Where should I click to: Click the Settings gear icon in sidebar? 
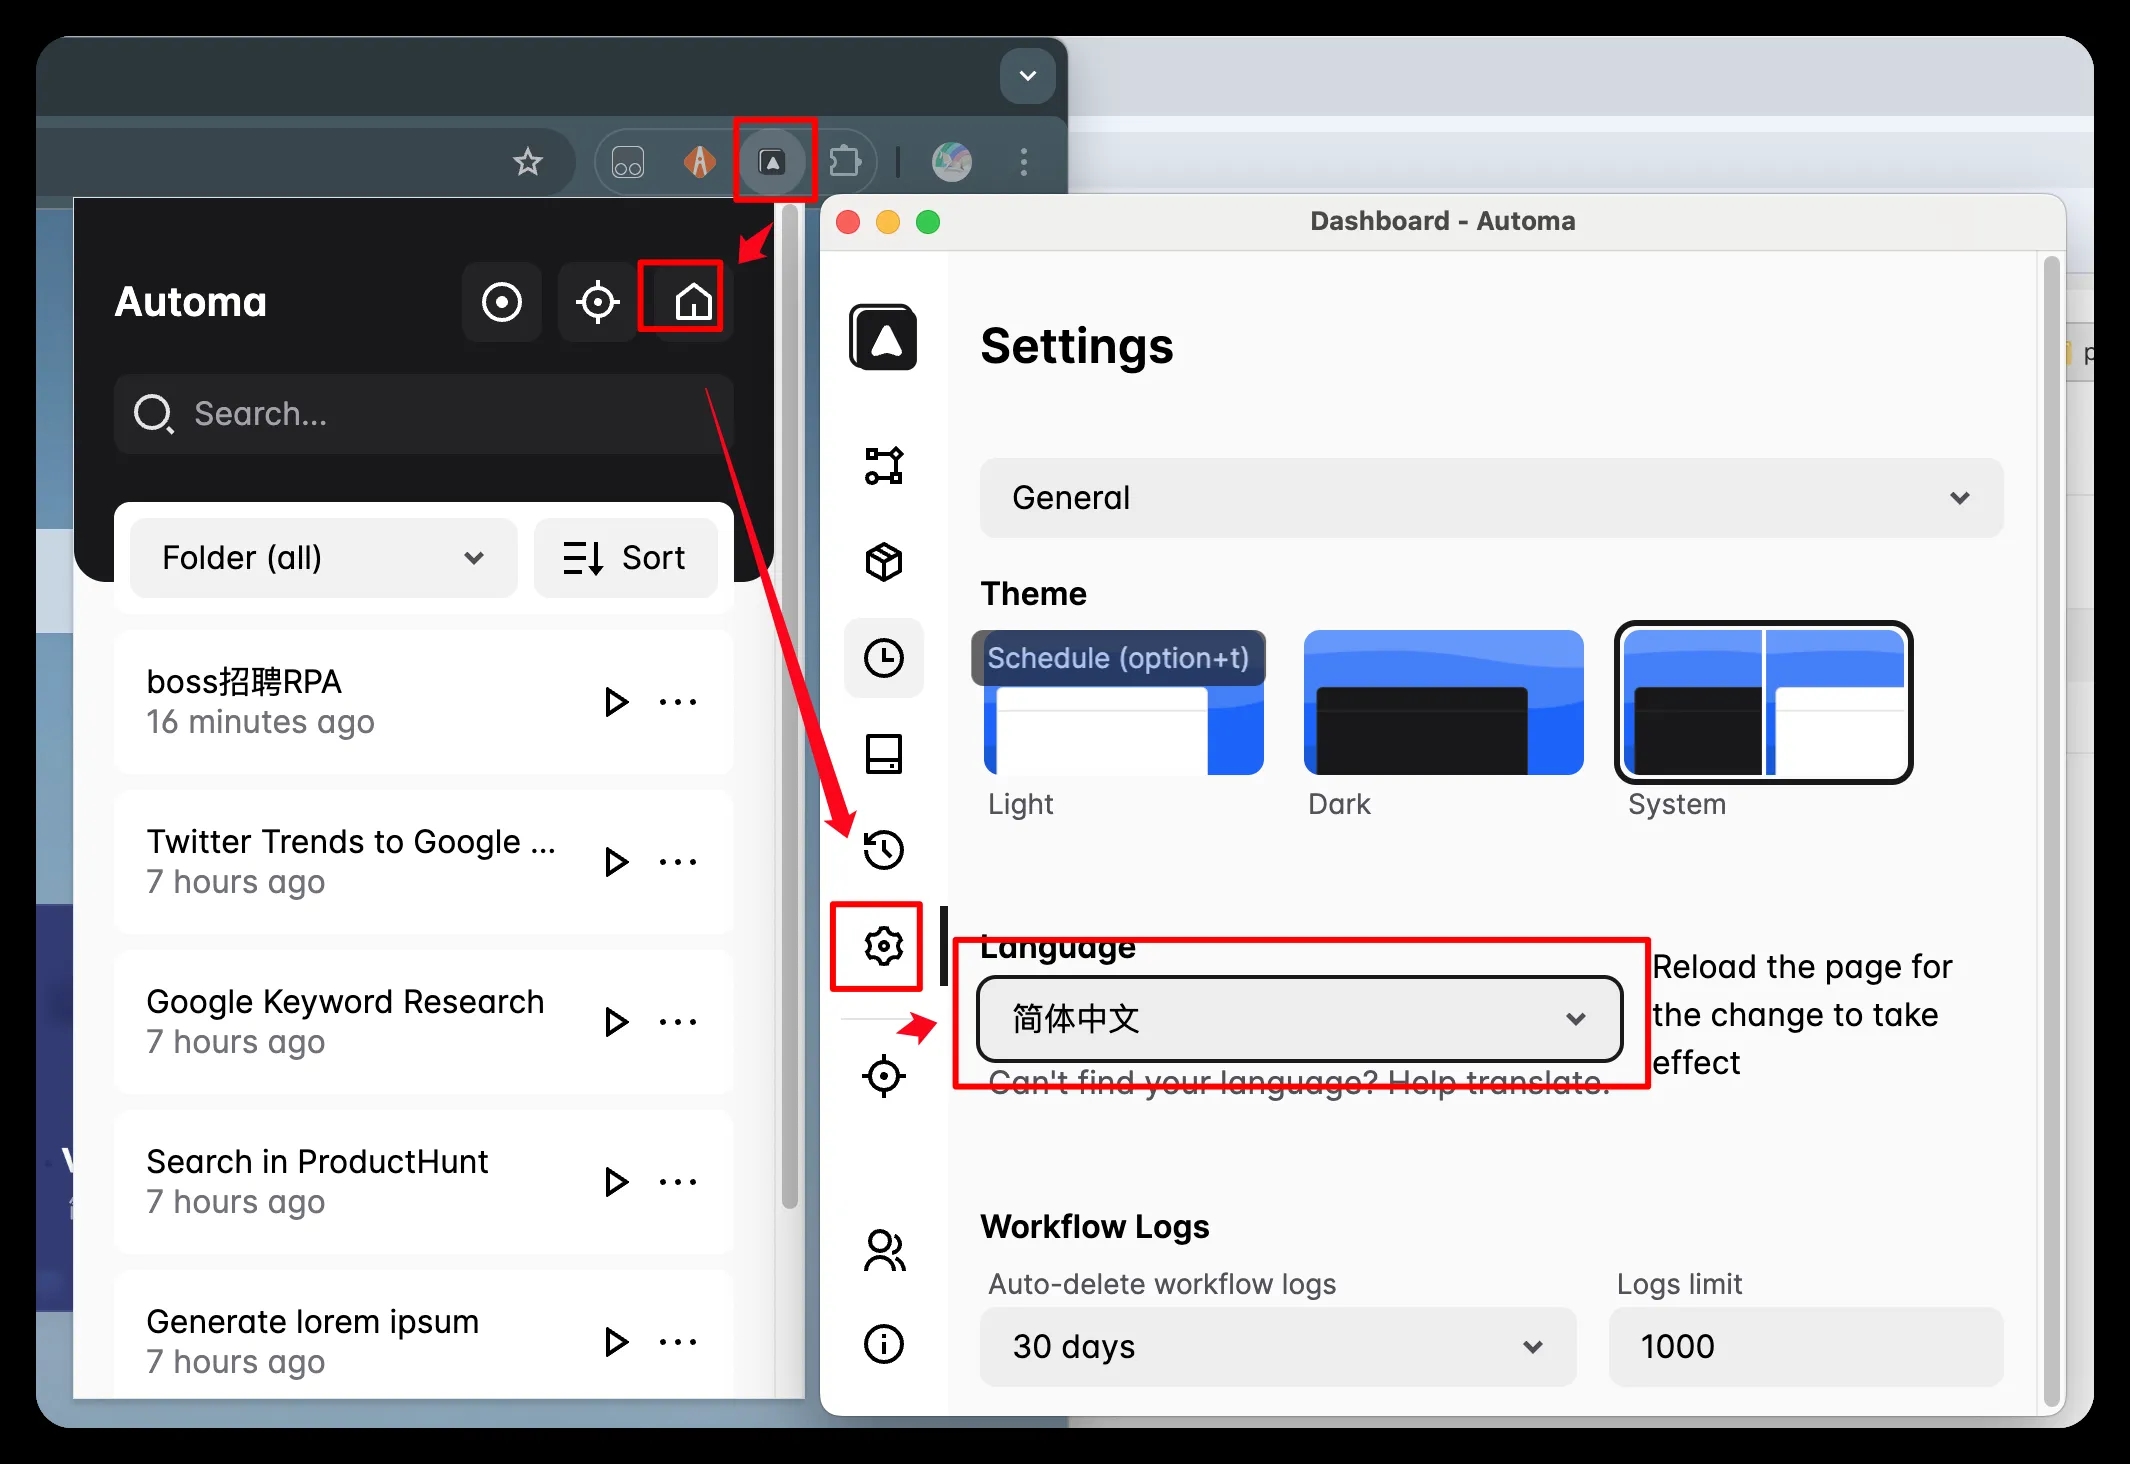pos(884,946)
